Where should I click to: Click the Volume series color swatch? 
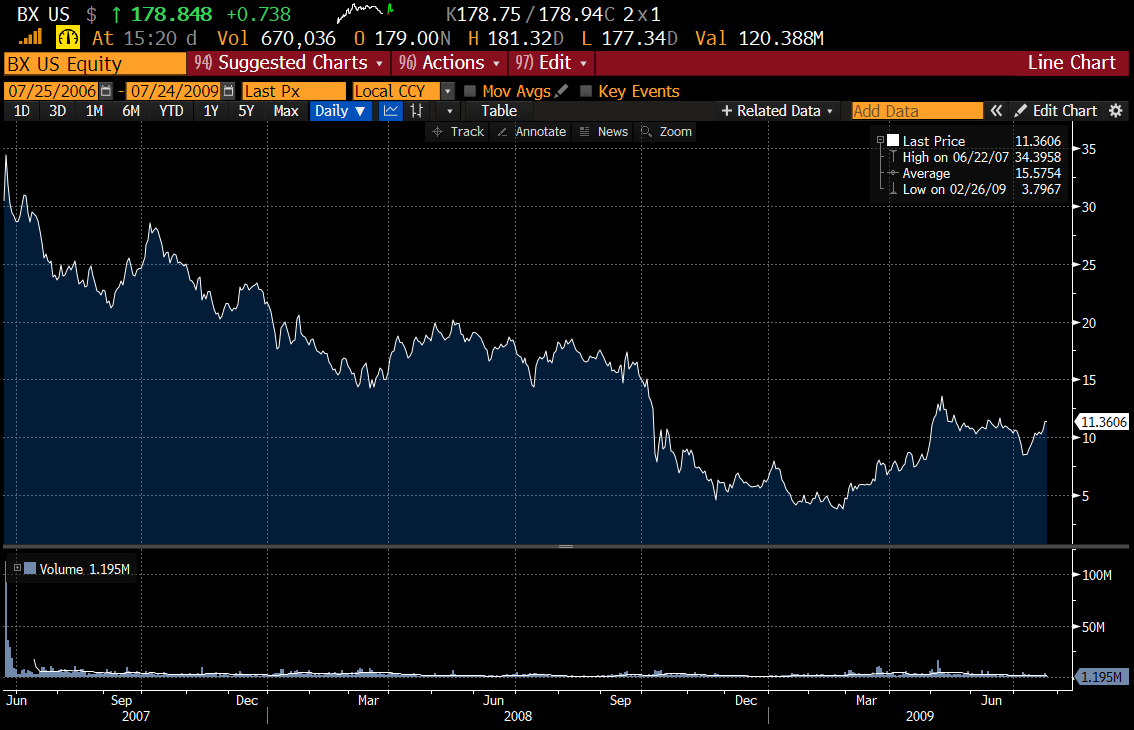(x=30, y=568)
